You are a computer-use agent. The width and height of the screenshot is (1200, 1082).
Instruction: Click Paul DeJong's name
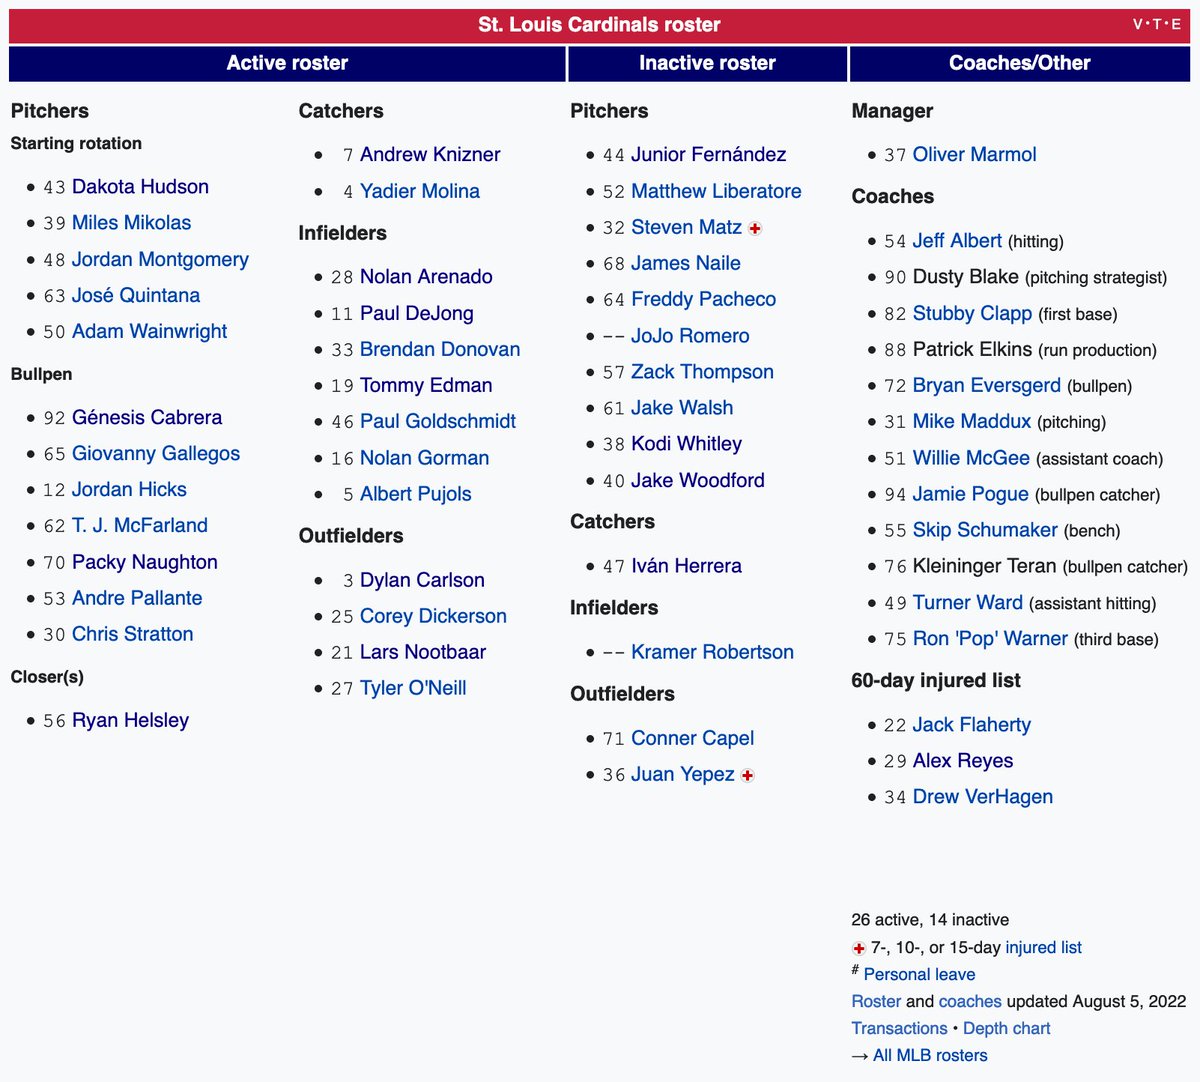pyautogui.click(x=417, y=314)
